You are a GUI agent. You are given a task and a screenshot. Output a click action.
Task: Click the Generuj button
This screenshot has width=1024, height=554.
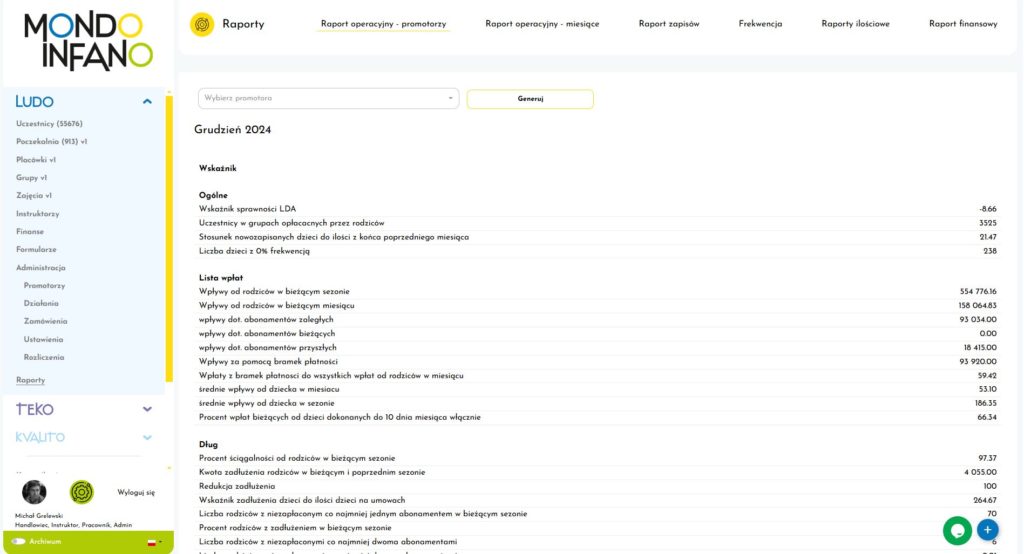[530, 99]
